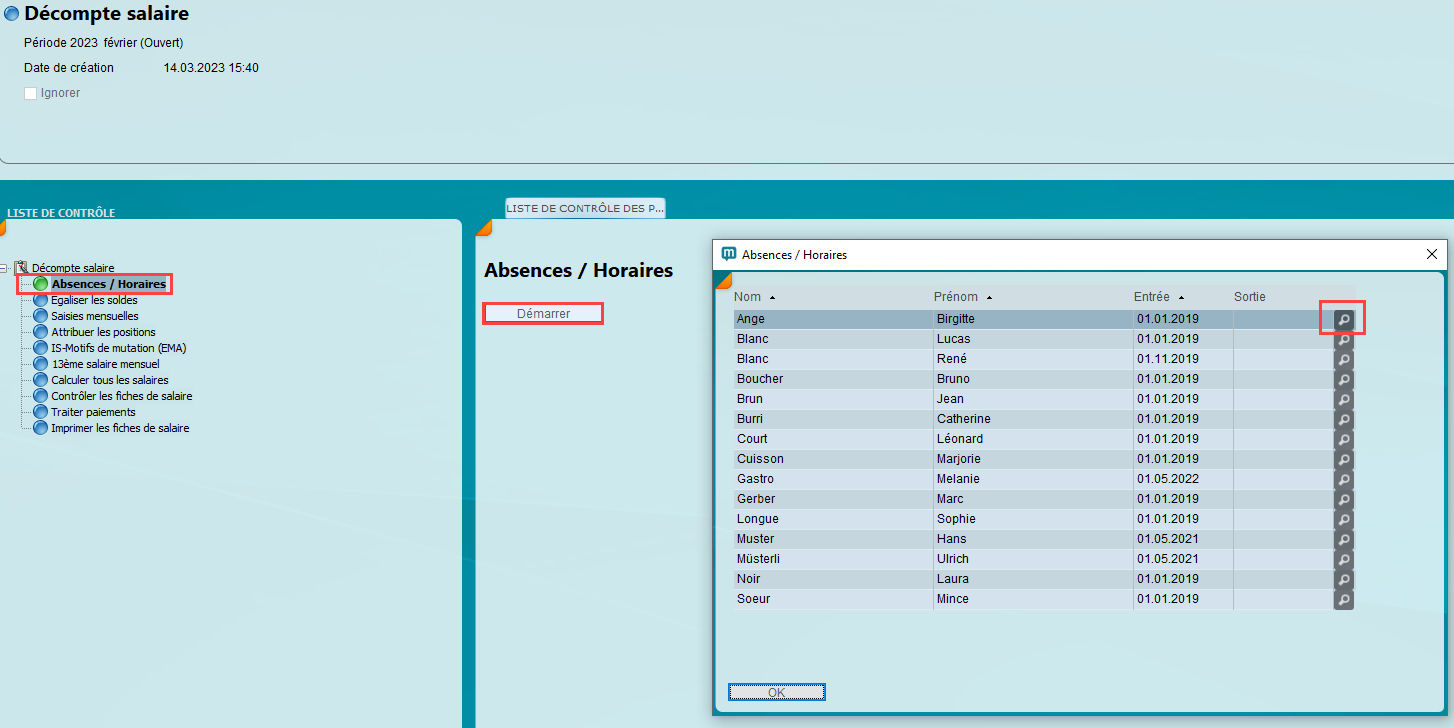The height and width of the screenshot is (728, 1454).
Task: Switch to the LISTE DE CONTRÔLE DES P... tab
Action: [585, 208]
